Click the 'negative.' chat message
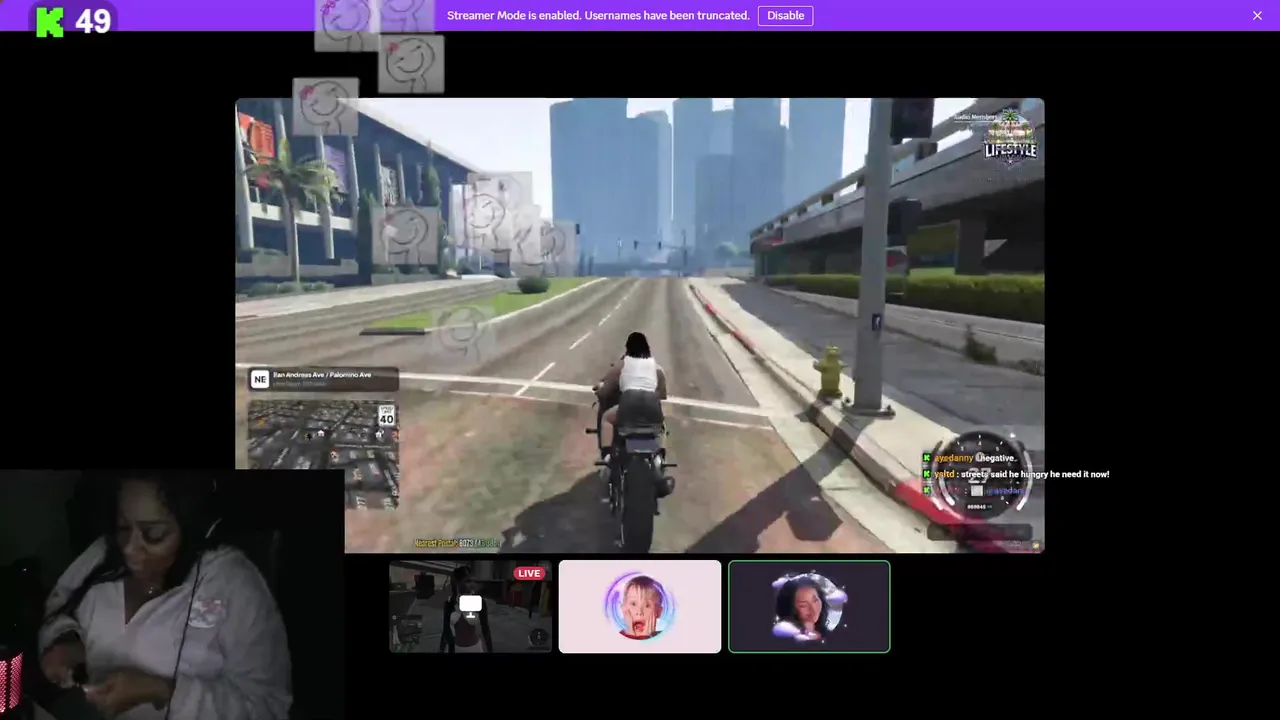 [969, 458]
